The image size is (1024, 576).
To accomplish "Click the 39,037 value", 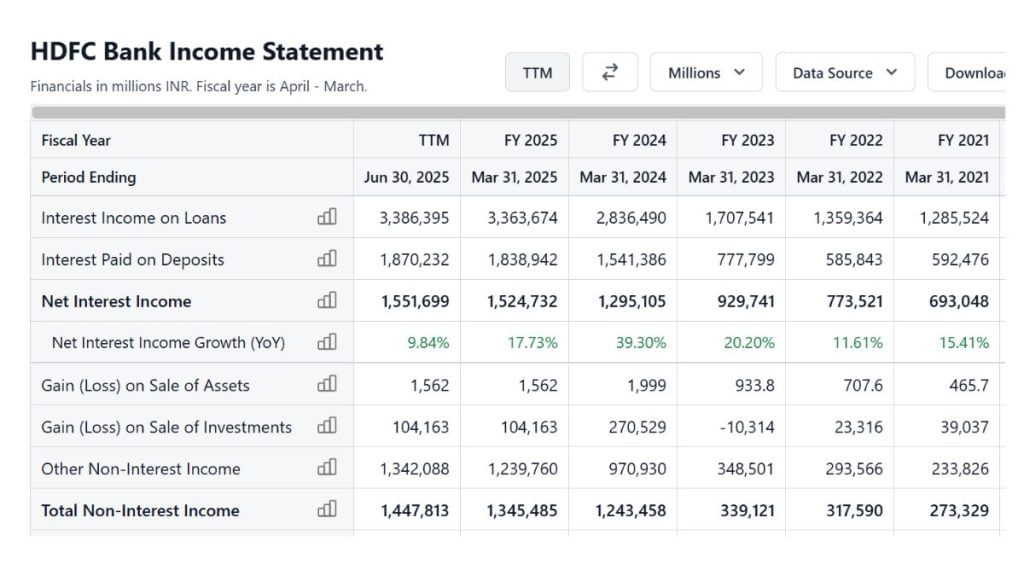I will [x=965, y=427].
